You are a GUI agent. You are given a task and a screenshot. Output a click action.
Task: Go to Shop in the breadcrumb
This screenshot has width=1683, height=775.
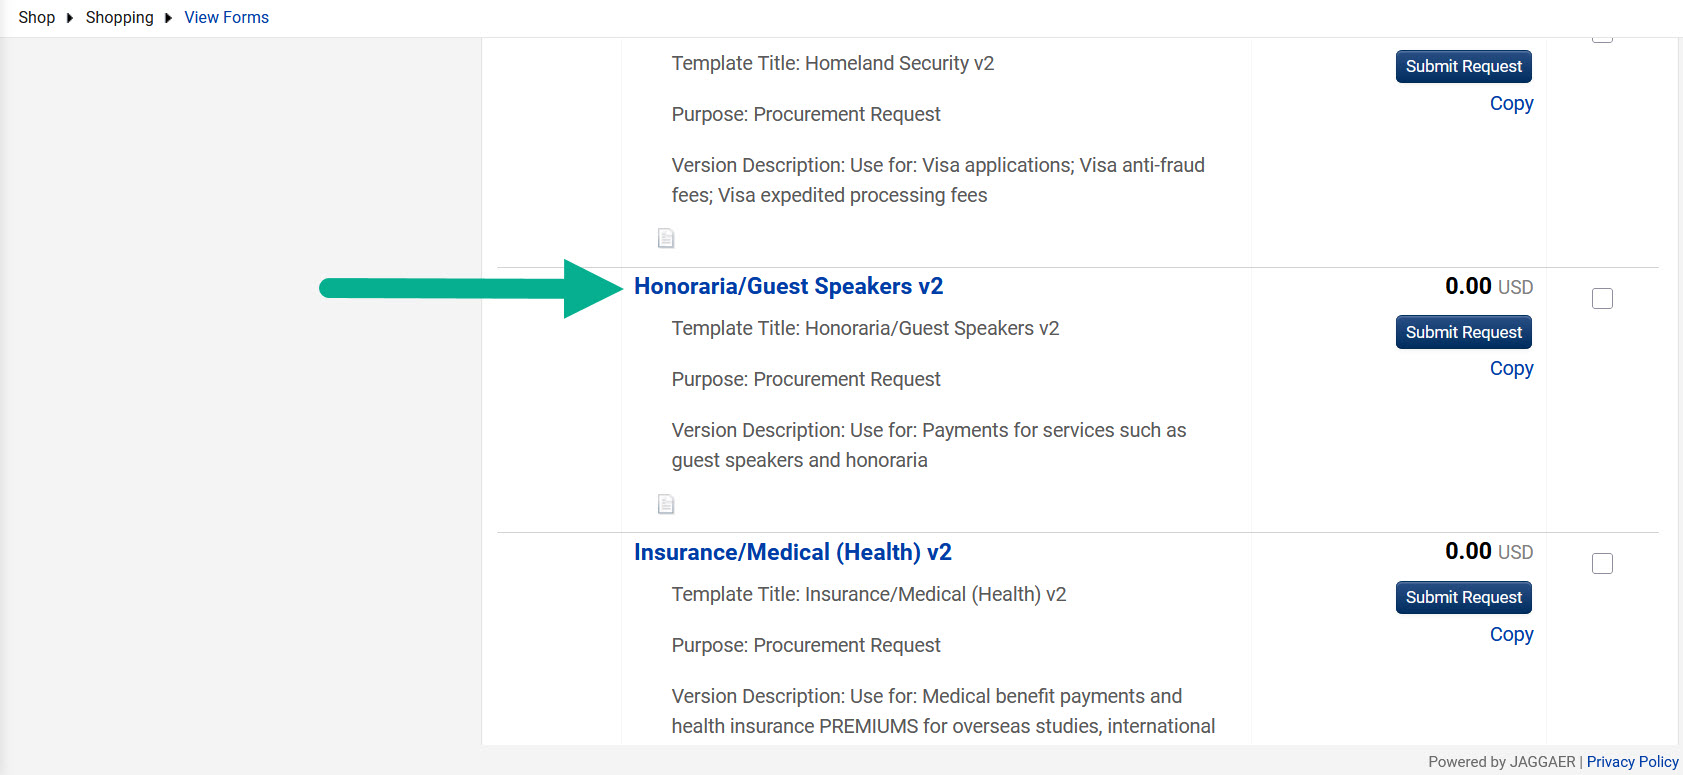pyautogui.click(x=37, y=18)
